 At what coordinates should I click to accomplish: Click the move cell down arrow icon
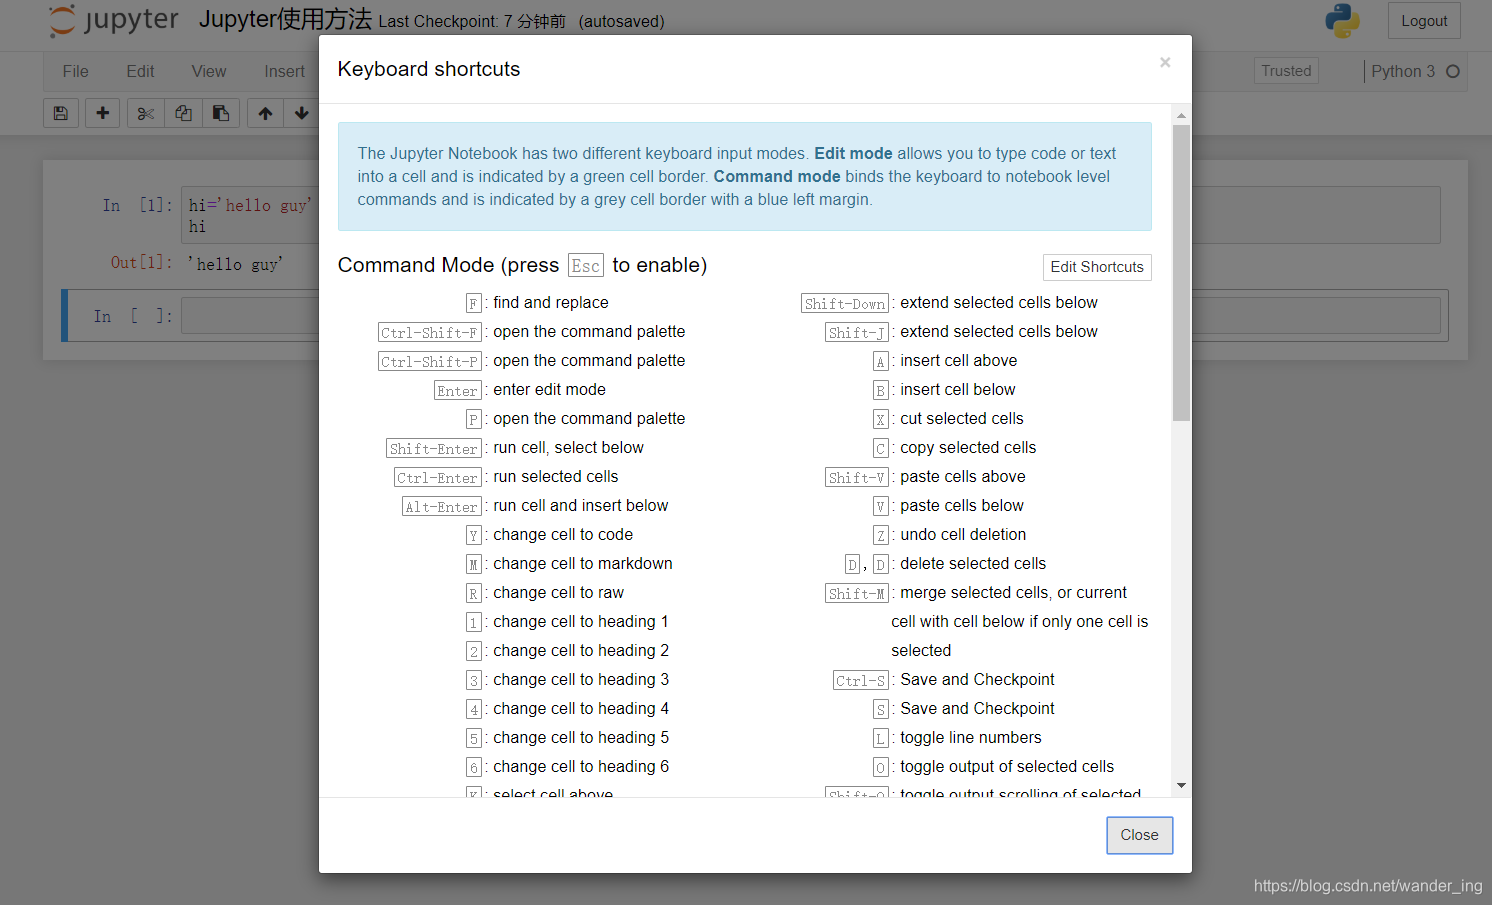pyautogui.click(x=302, y=113)
